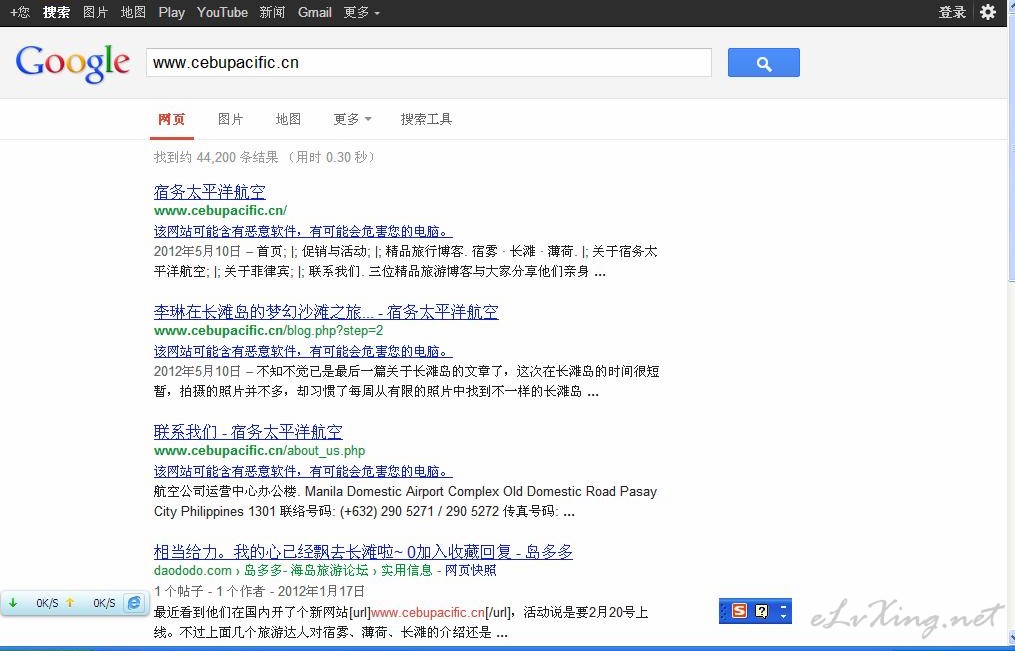
Task: Click malware warning under blog.php result
Action: (303, 351)
